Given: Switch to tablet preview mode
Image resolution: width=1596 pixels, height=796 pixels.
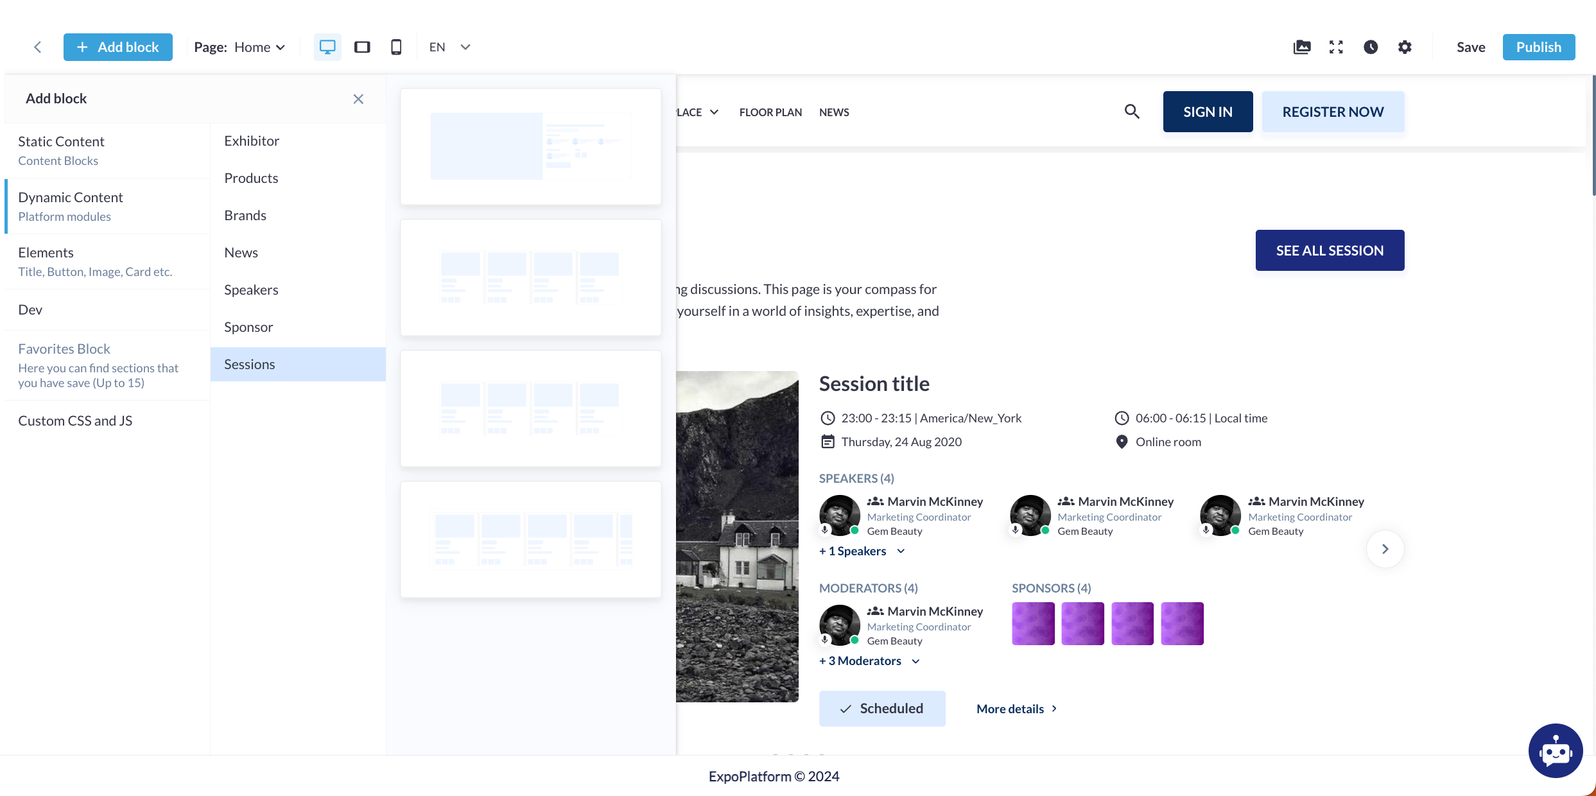Looking at the screenshot, I should pyautogui.click(x=362, y=47).
